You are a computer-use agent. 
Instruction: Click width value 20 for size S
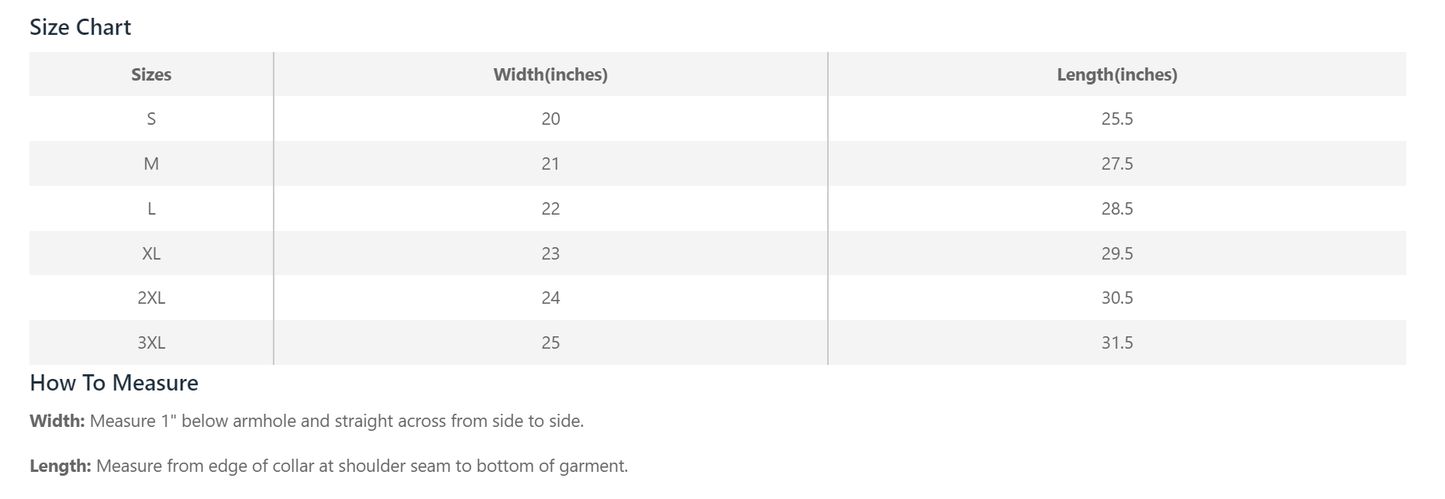click(550, 119)
